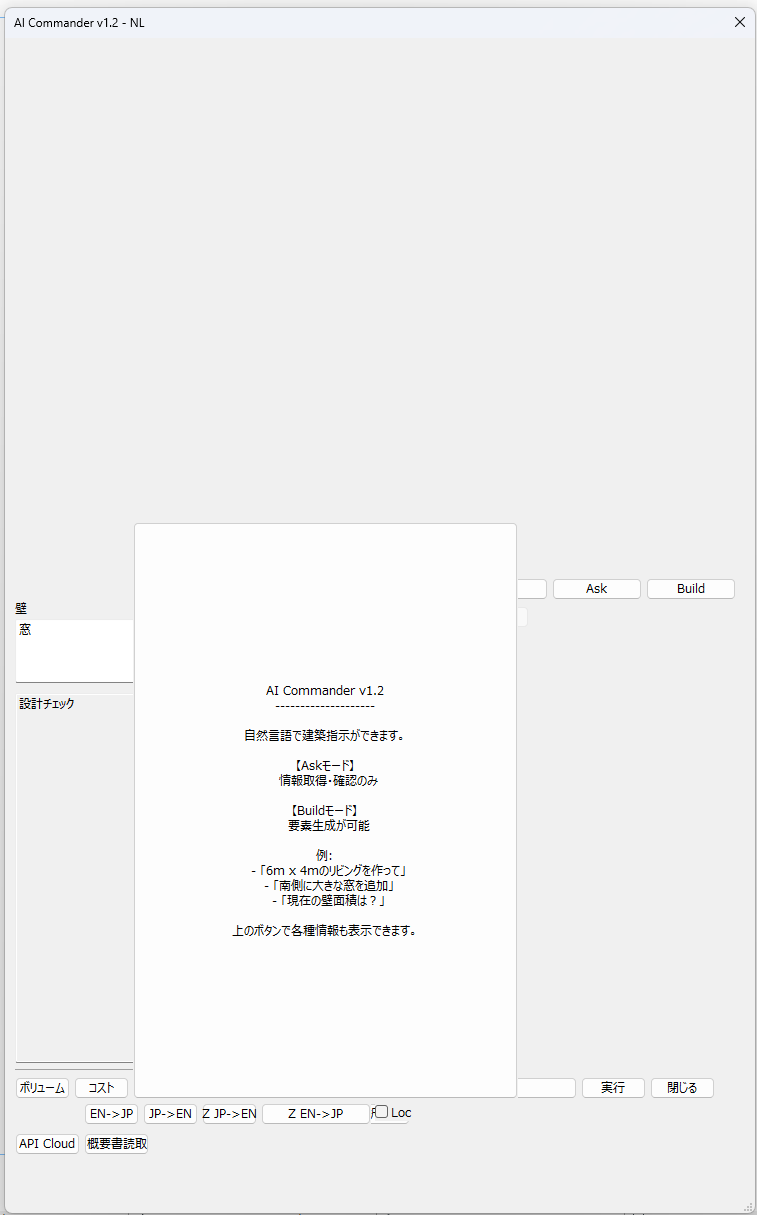Click the AI Commander help text panel
Viewport: 757px width, 1215px height.
325,810
